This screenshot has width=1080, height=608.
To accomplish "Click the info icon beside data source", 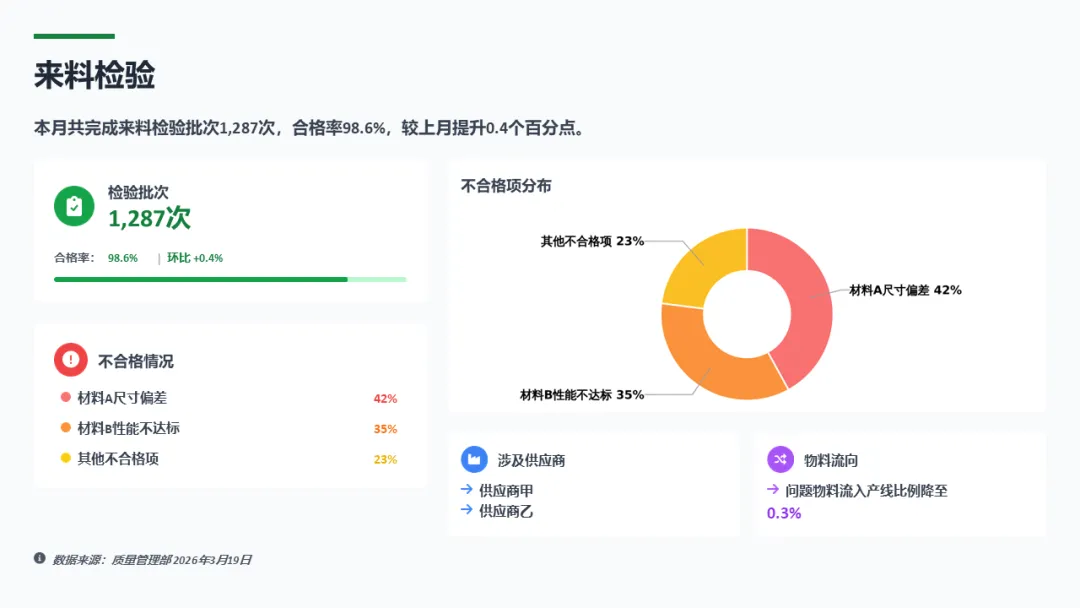I will [39, 558].
